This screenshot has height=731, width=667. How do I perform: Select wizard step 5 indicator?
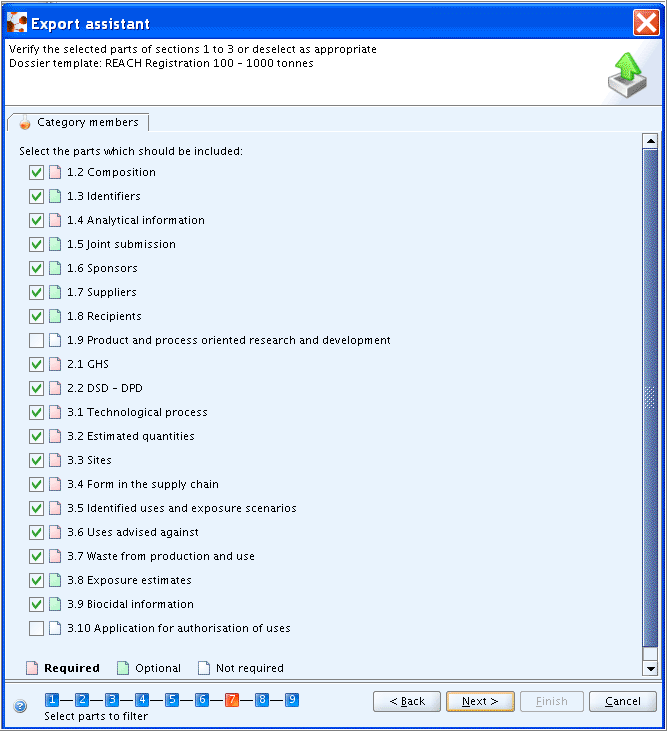pos(172,700)
